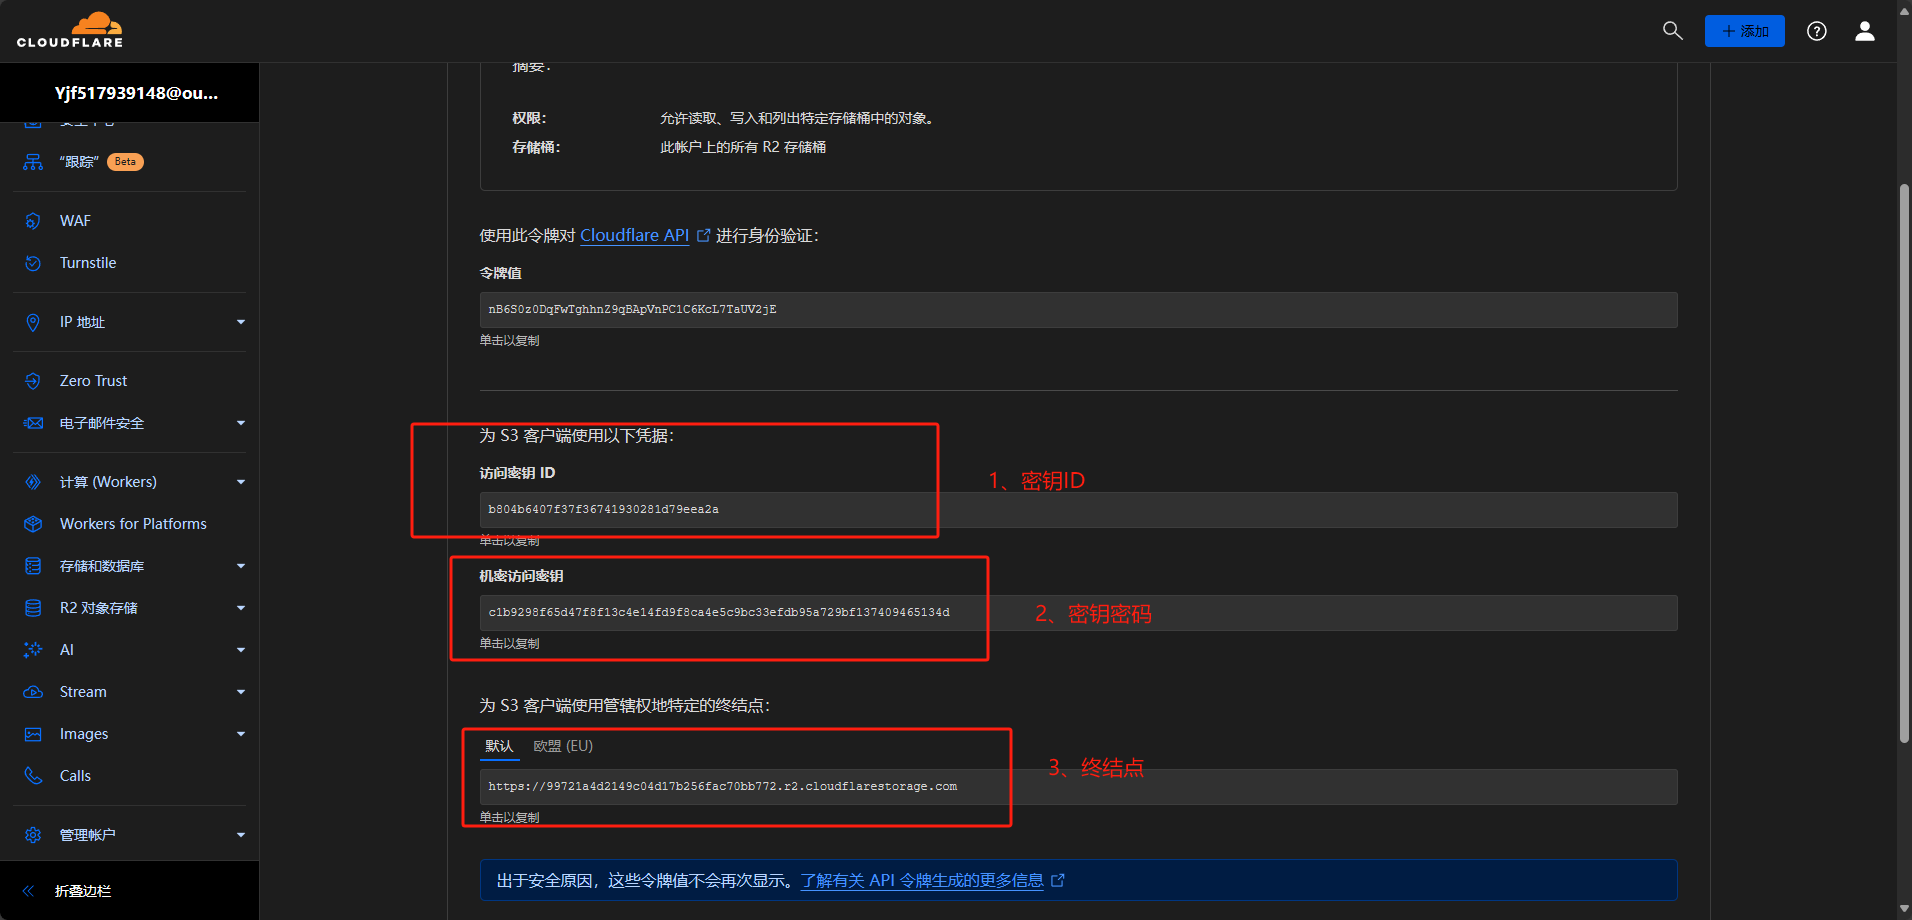This screenshot has width=1912, height=920.
Task: Click the Turnstile icon in sidebar
Action: [x=33, y=263]
